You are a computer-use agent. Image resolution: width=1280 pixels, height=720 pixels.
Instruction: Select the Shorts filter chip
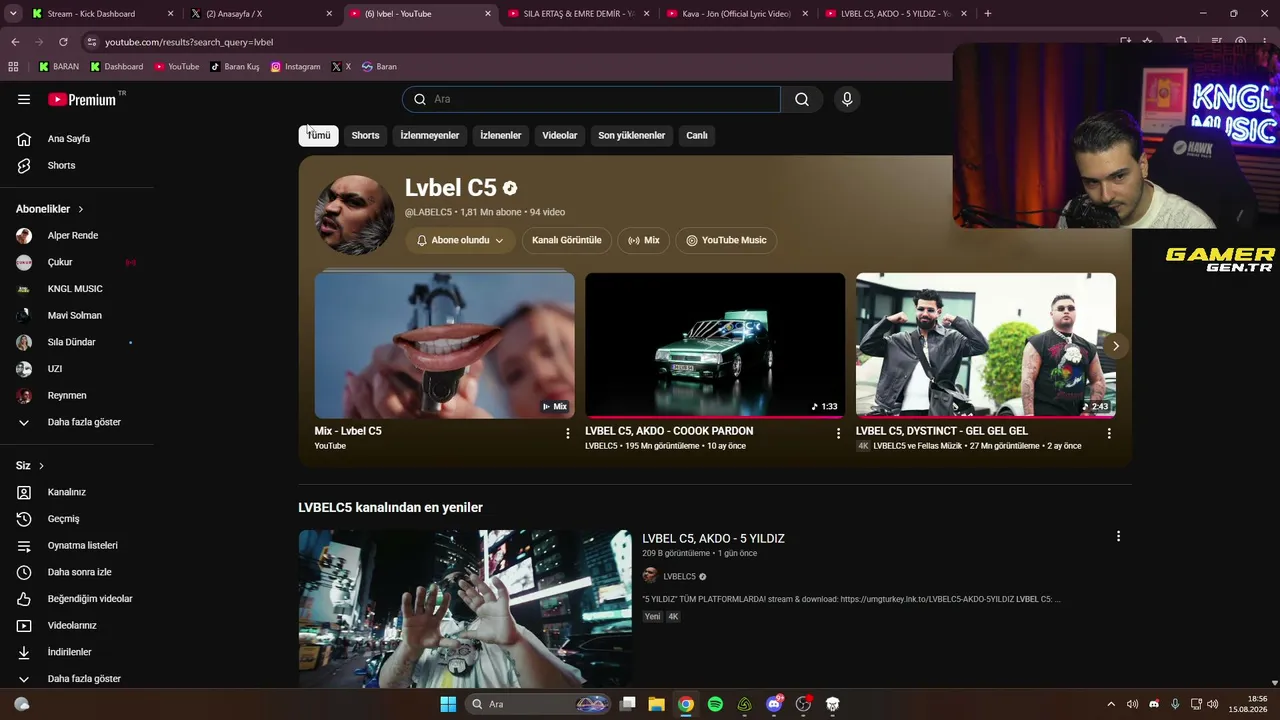click(x=365, y=135)
